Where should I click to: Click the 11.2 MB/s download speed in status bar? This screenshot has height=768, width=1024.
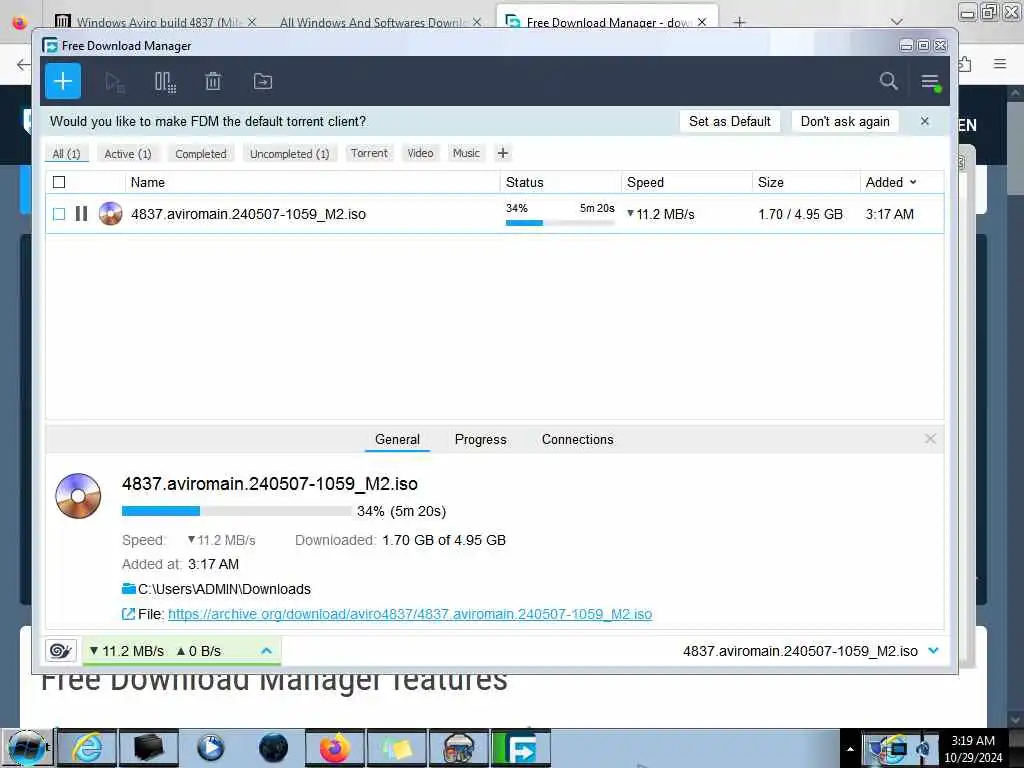(x=127, y=651)
